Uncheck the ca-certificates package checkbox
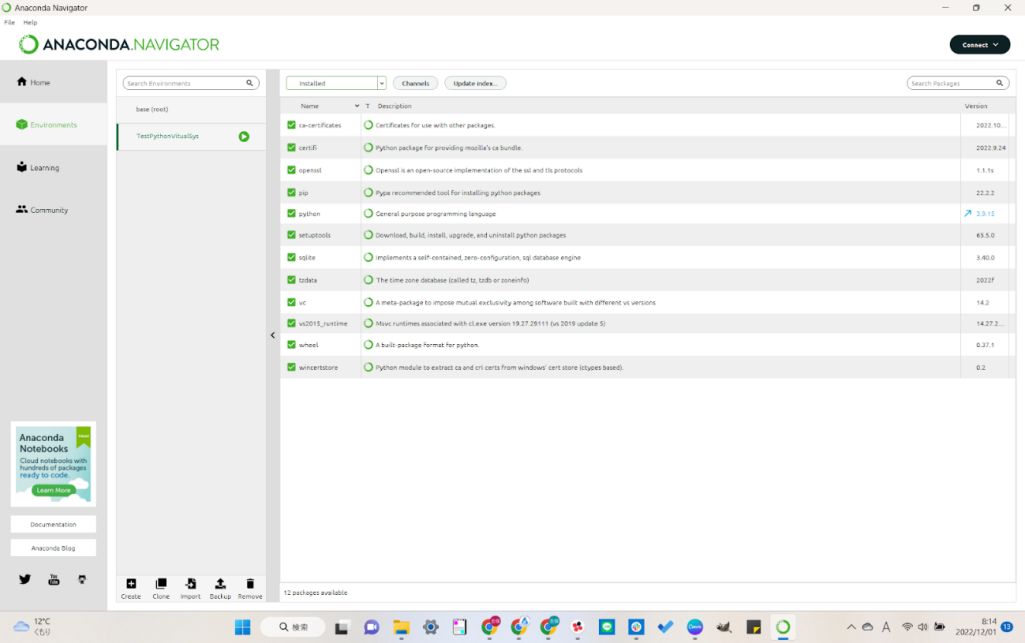This screenshot has height=643, width=1025. (x=292, y=125)
